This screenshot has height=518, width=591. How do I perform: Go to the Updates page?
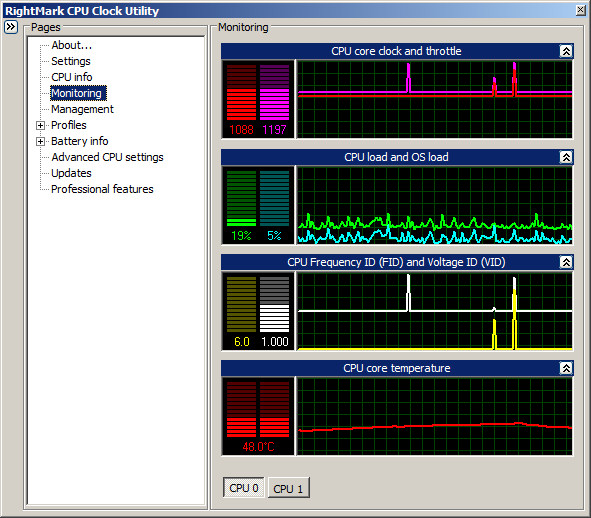pos(71,173)
